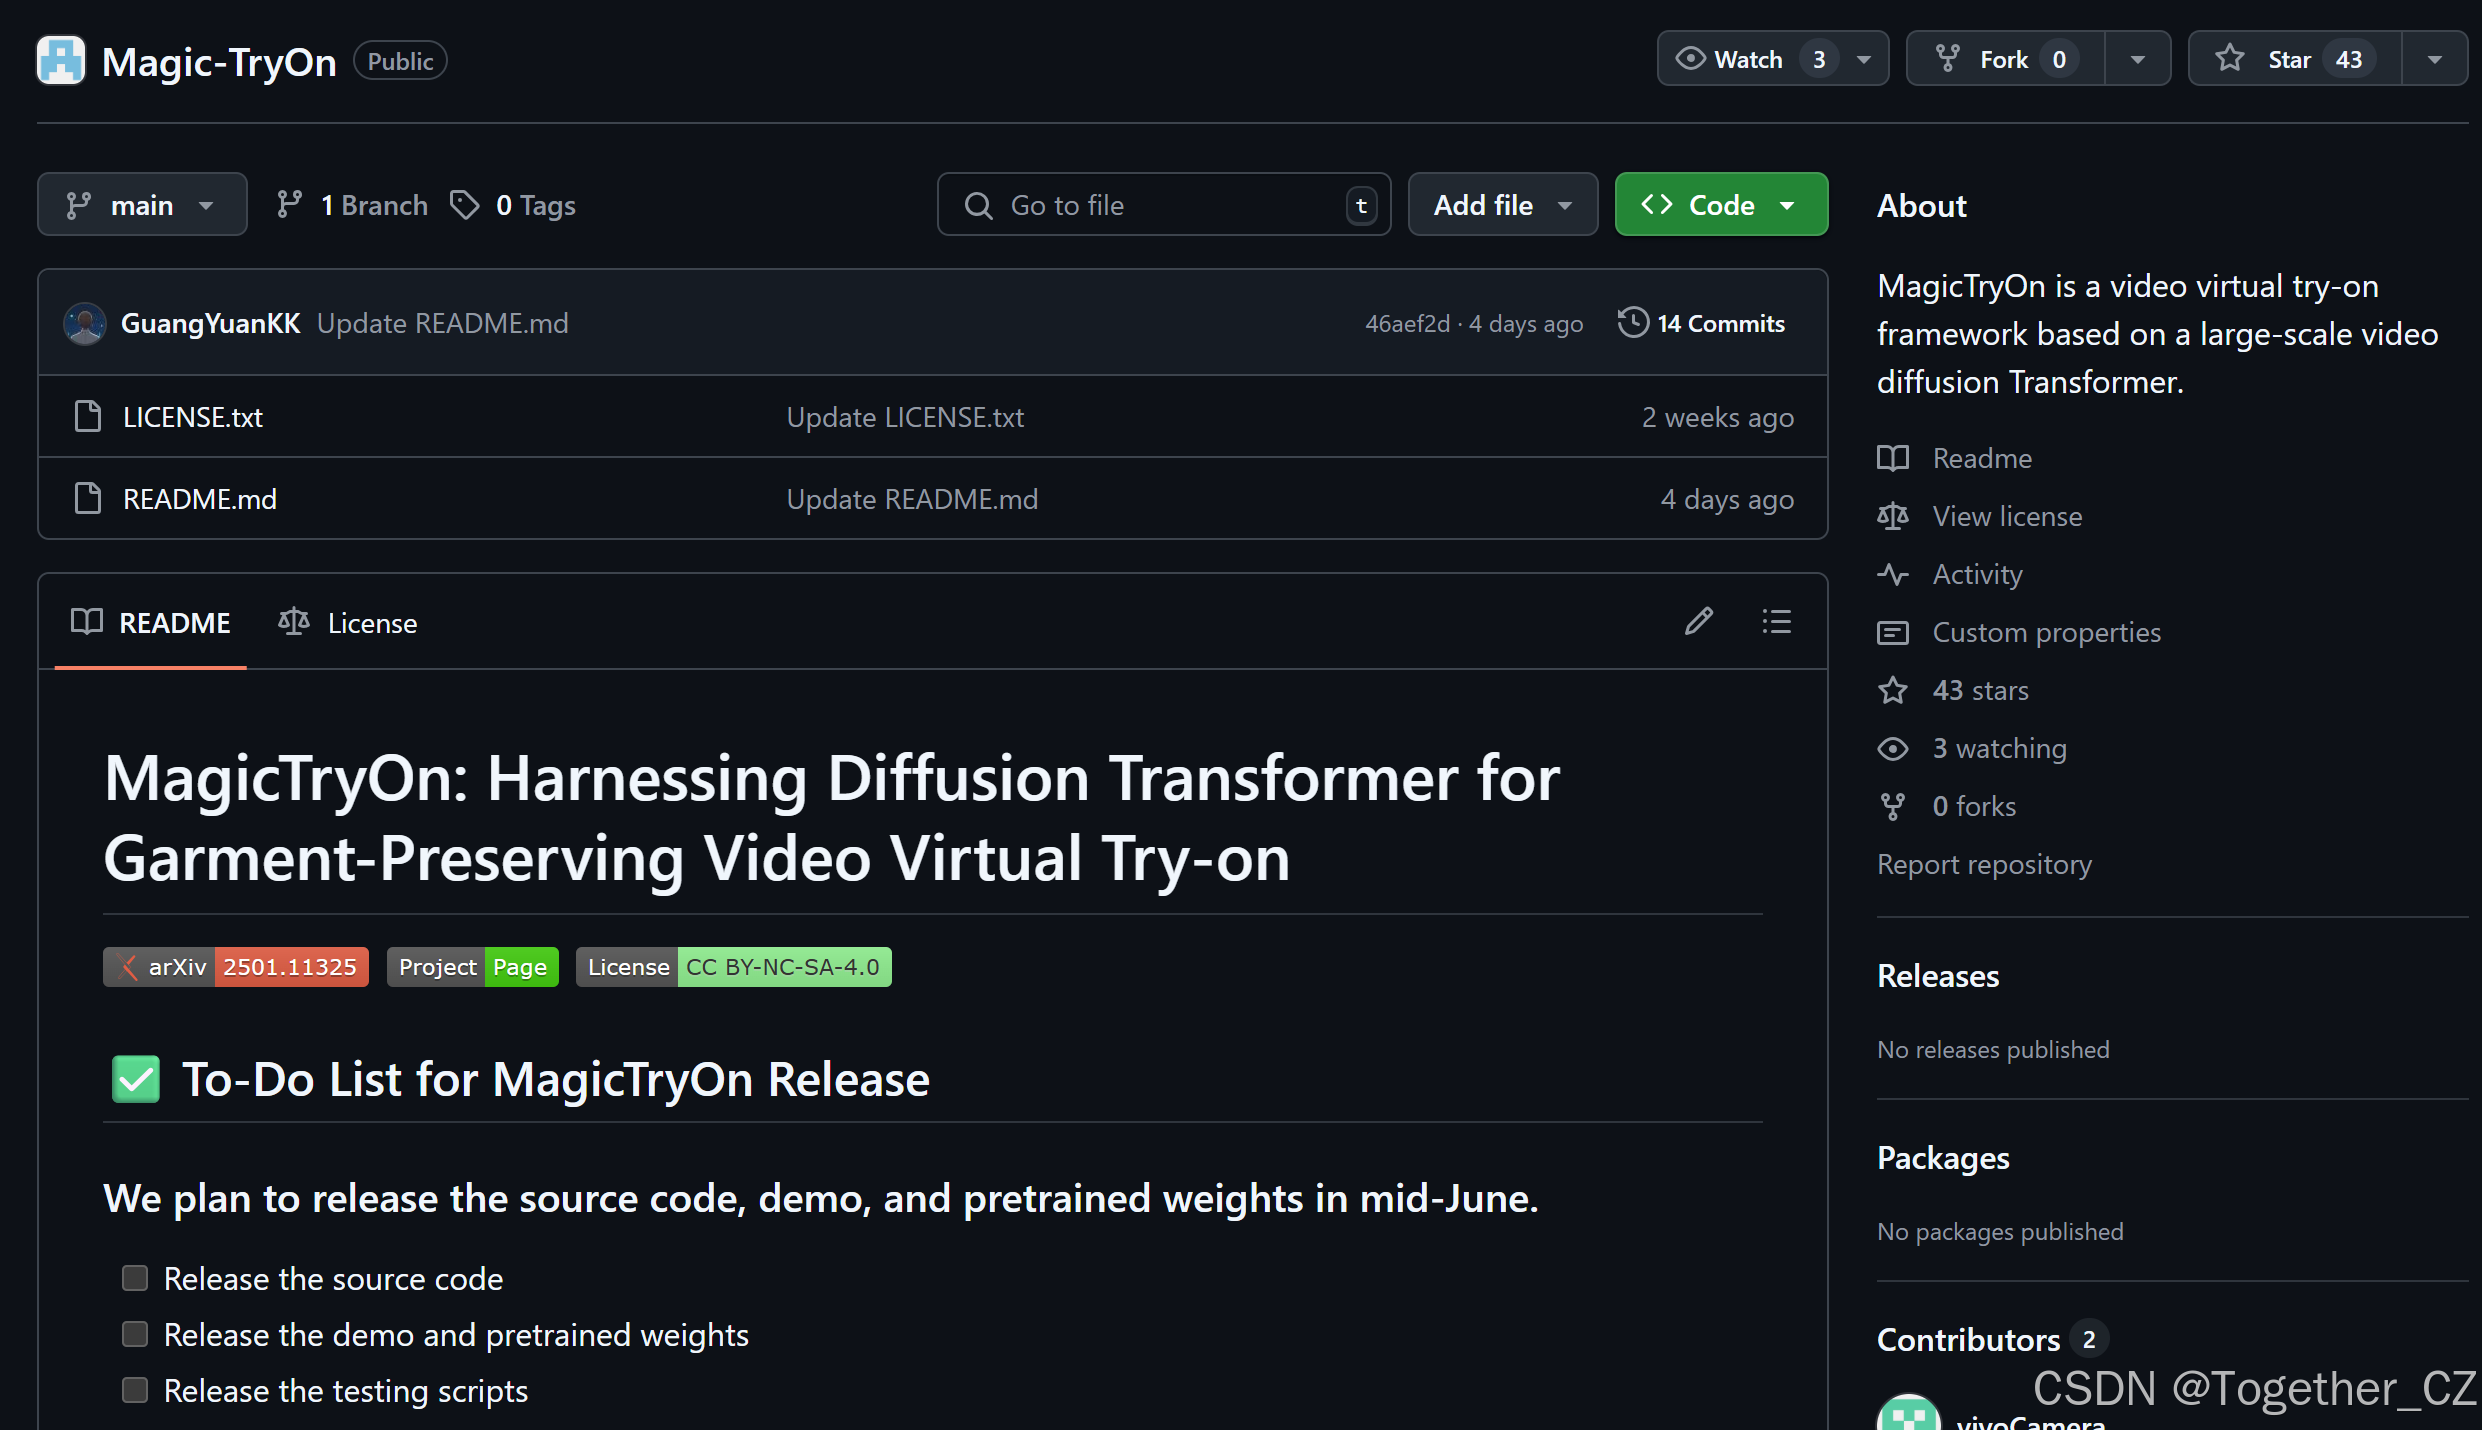Click the fork icon beside 0 forks
This screenshot has height=1430, width=2482.
point(1893,806)
